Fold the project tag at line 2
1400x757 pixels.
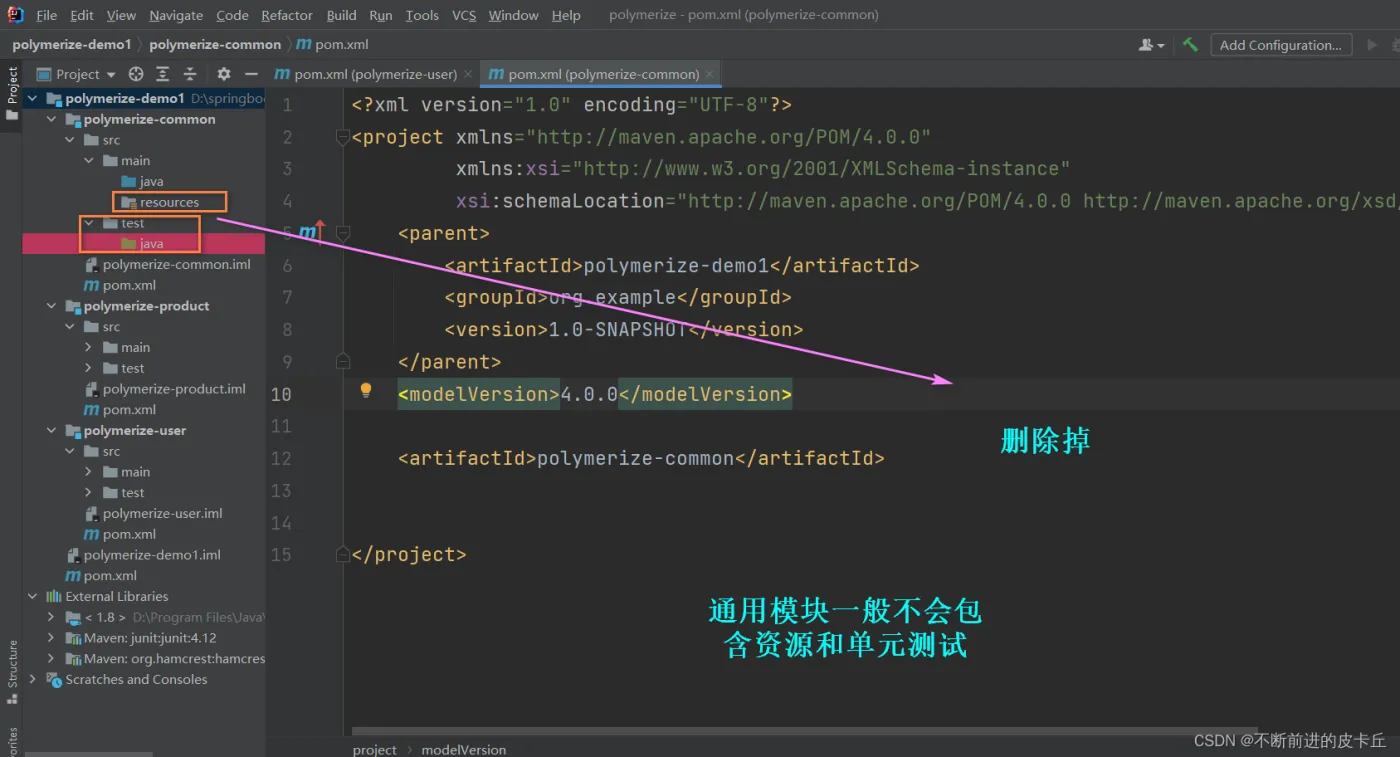tap(343, 137)
